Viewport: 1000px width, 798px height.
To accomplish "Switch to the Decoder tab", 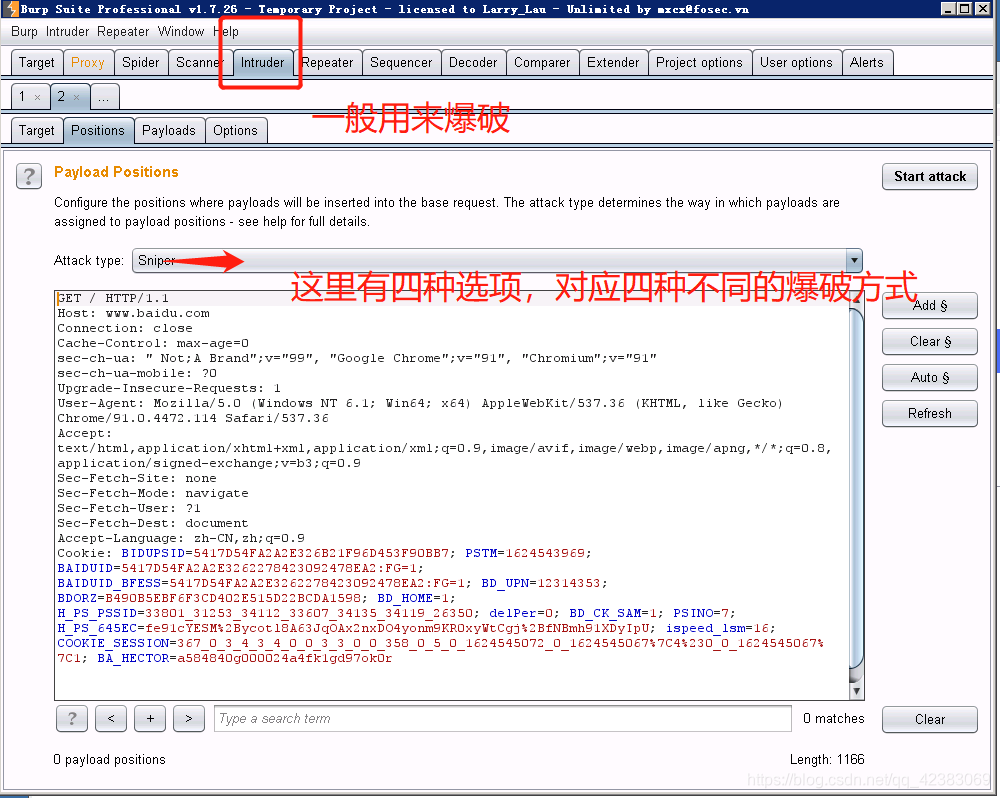I will tap(473, 63).
